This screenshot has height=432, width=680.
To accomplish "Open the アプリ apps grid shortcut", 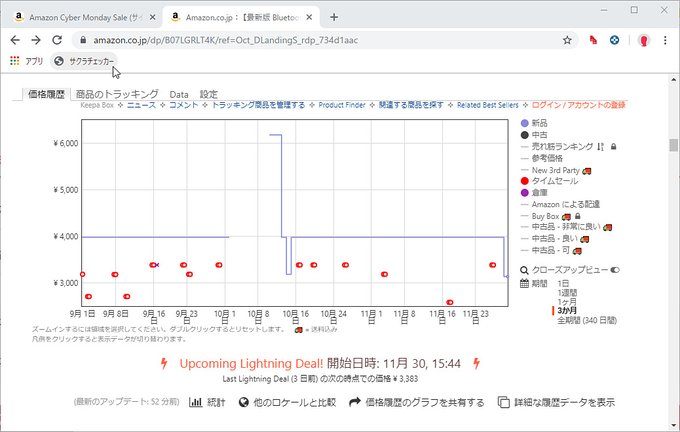I will (x=26, y=61).
